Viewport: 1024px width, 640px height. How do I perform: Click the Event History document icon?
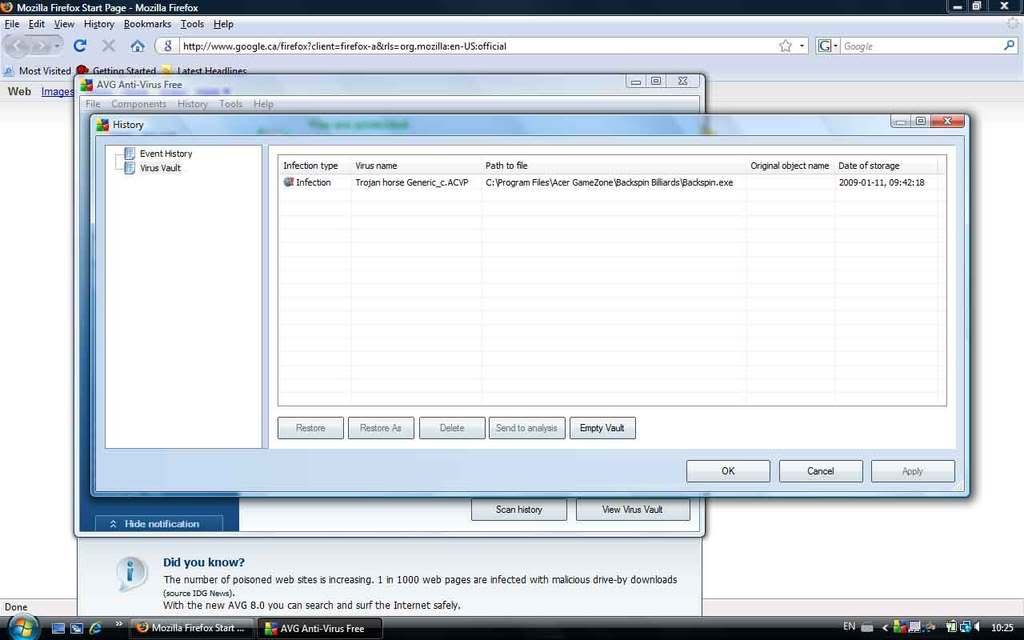pos(129,153)
